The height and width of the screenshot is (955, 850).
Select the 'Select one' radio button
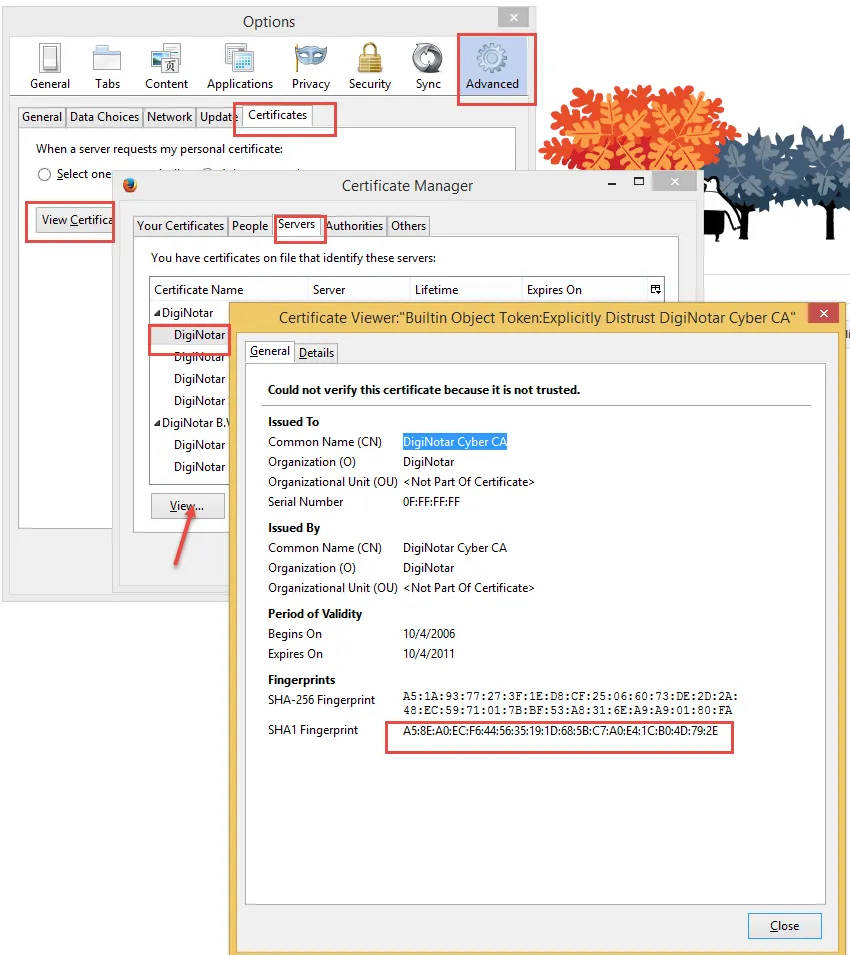(x=44, y=175)
